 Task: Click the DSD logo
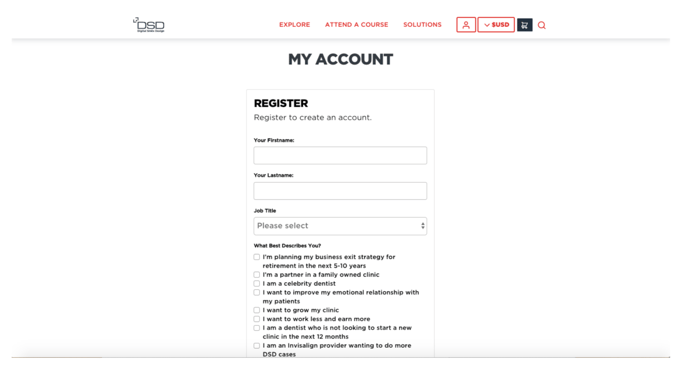pos(149,25)
